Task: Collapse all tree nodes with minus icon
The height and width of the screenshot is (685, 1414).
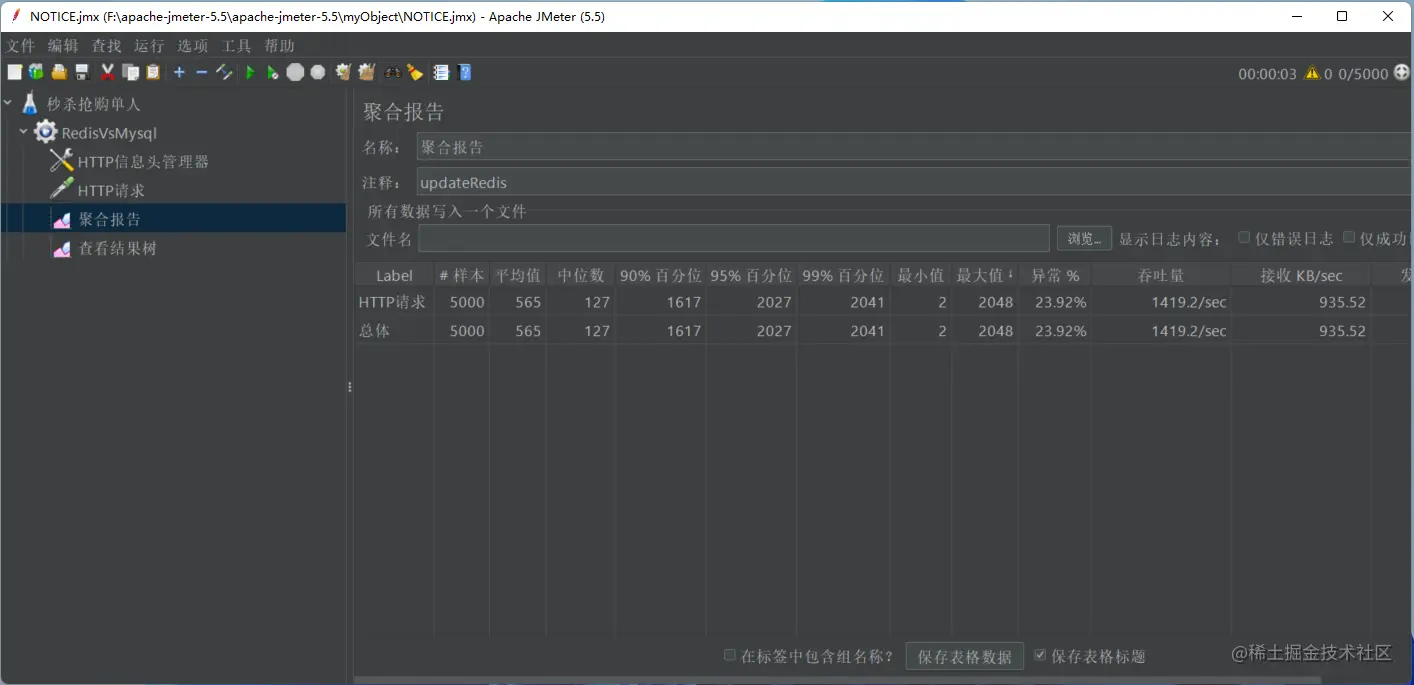Action: click(201, 72)
